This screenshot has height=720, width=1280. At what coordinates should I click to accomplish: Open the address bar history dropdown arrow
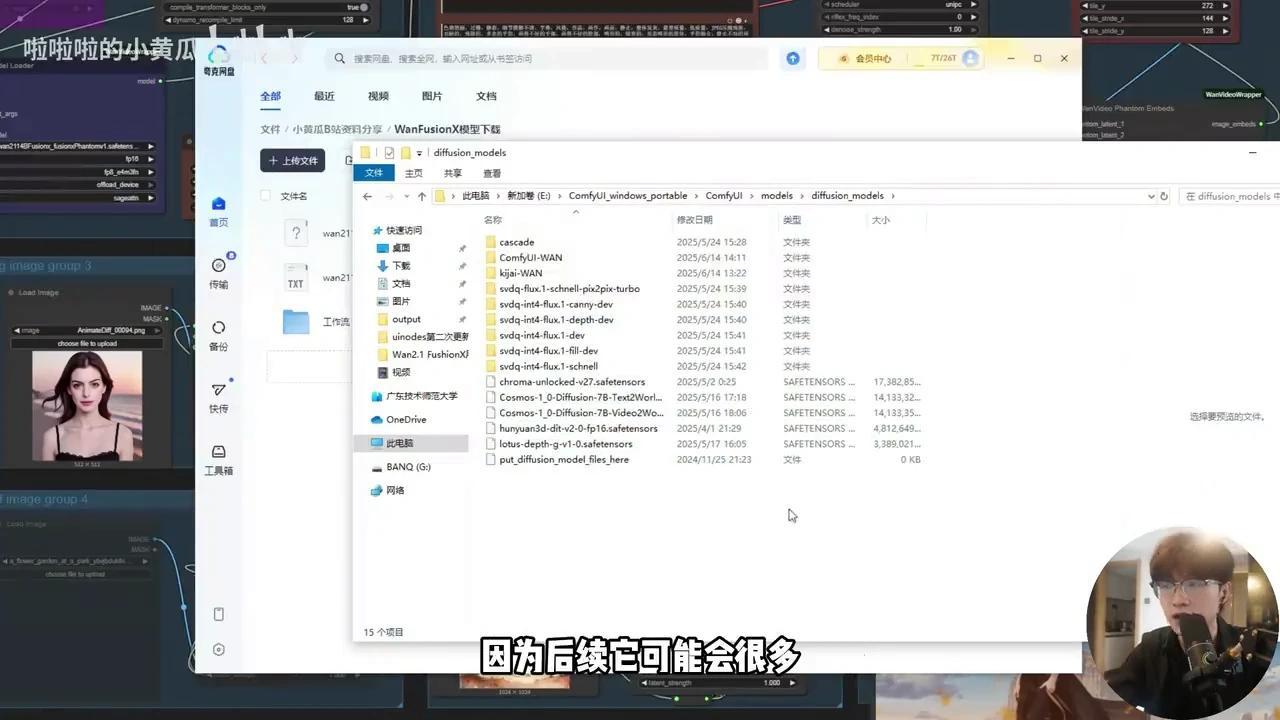click(x=1150, y=195)
